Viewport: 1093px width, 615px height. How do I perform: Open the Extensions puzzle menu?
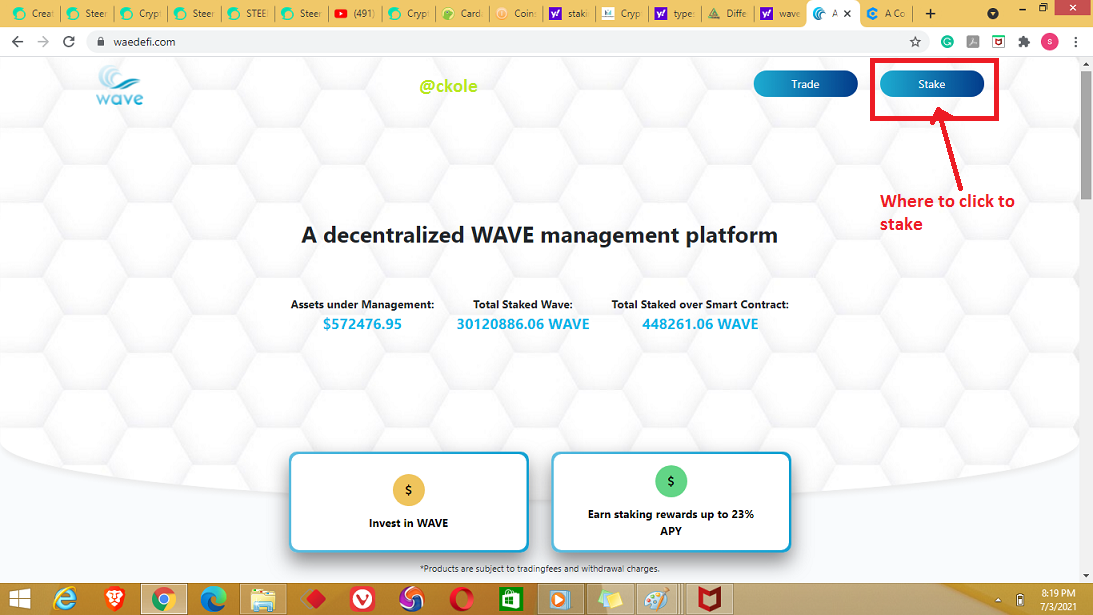(x=1024, y=42)
